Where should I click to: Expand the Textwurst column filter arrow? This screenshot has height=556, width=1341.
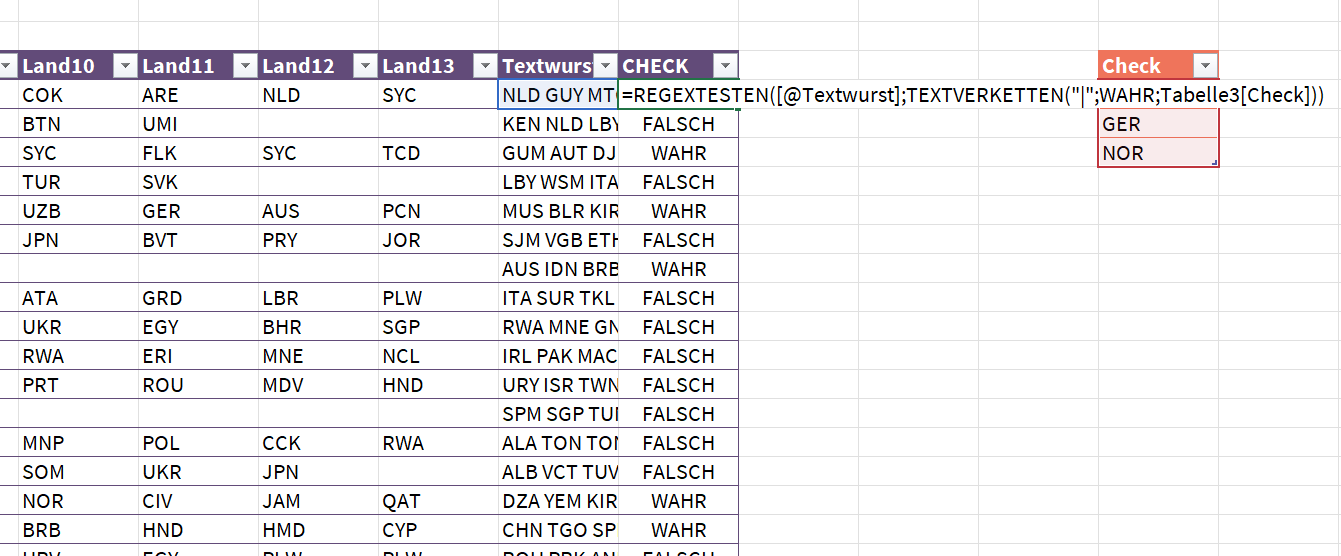(605, 67)
